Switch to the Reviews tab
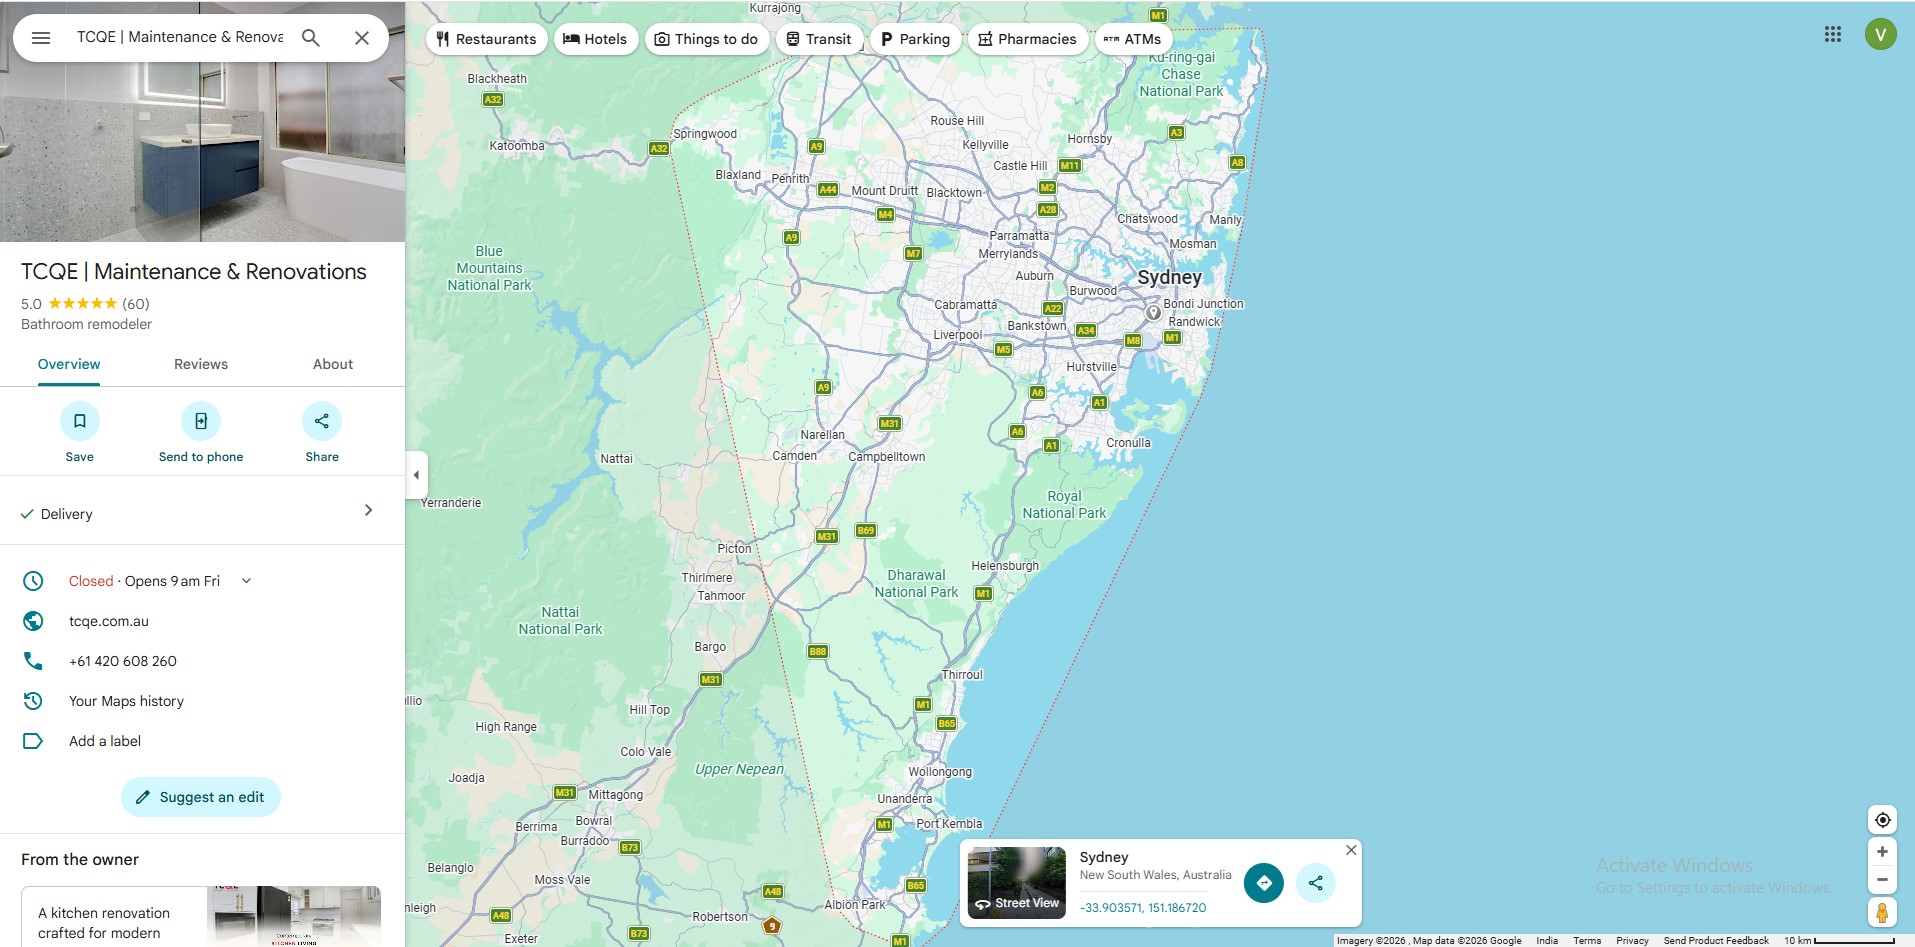 [x=201, y=364]
